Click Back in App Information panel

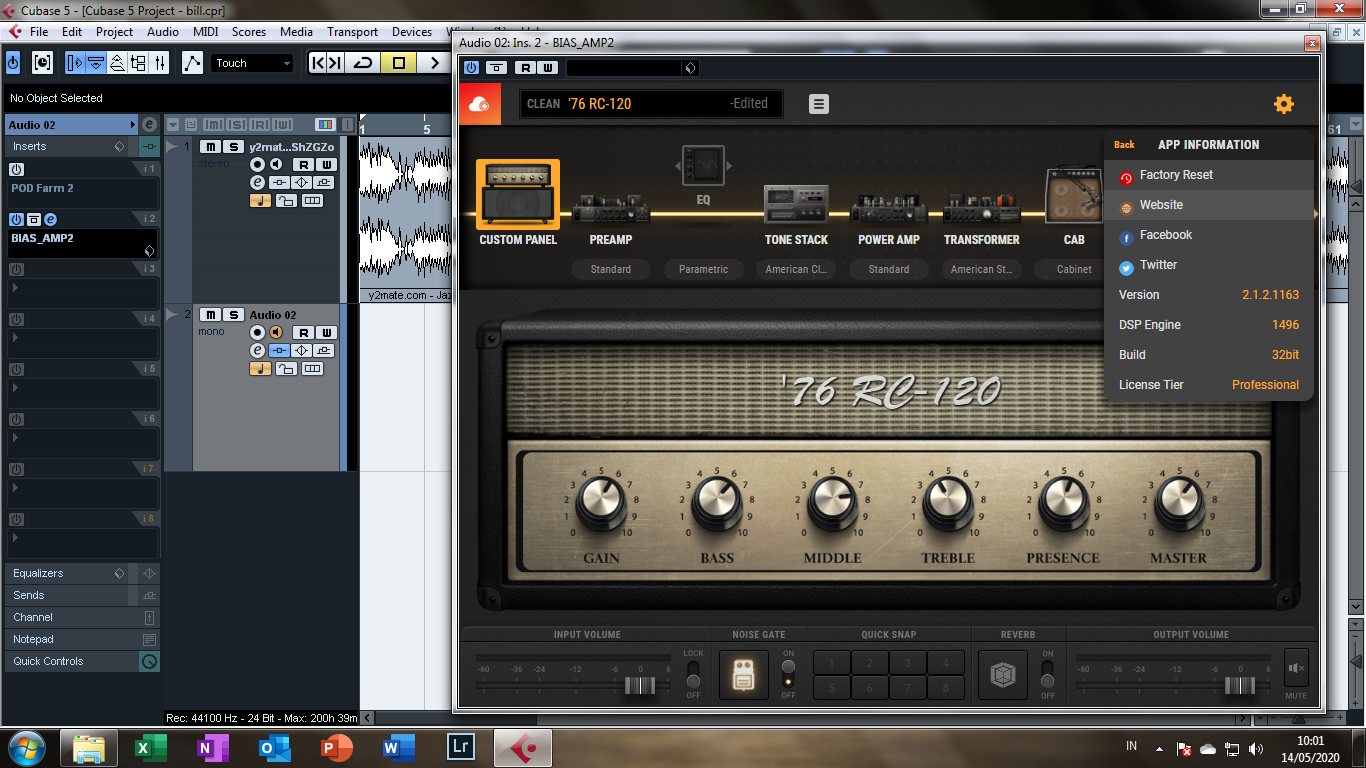(x=1124, y=145)
